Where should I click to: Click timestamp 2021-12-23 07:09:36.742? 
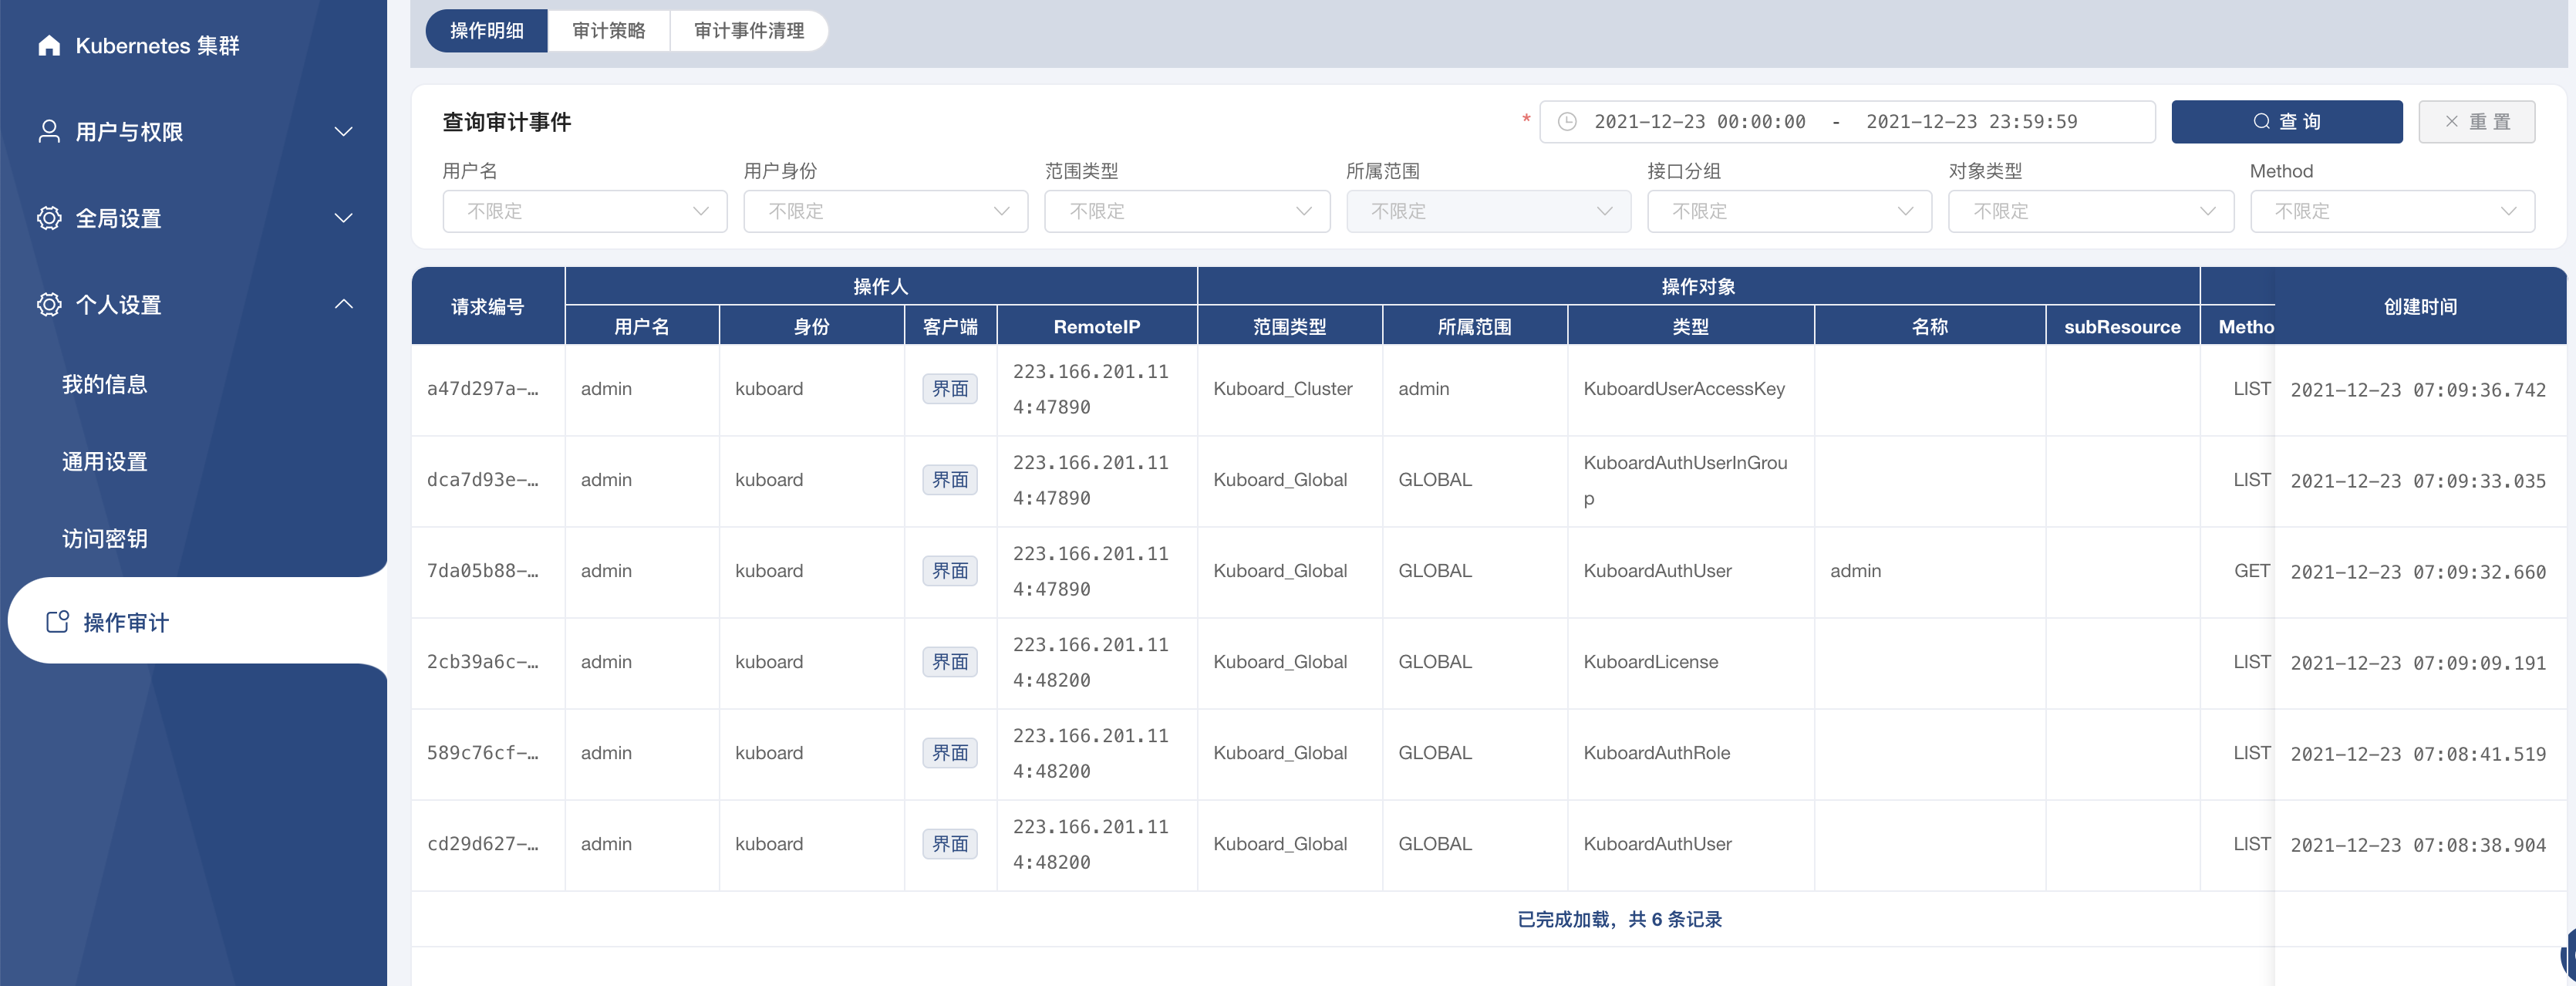click(x=2418, y=390)
